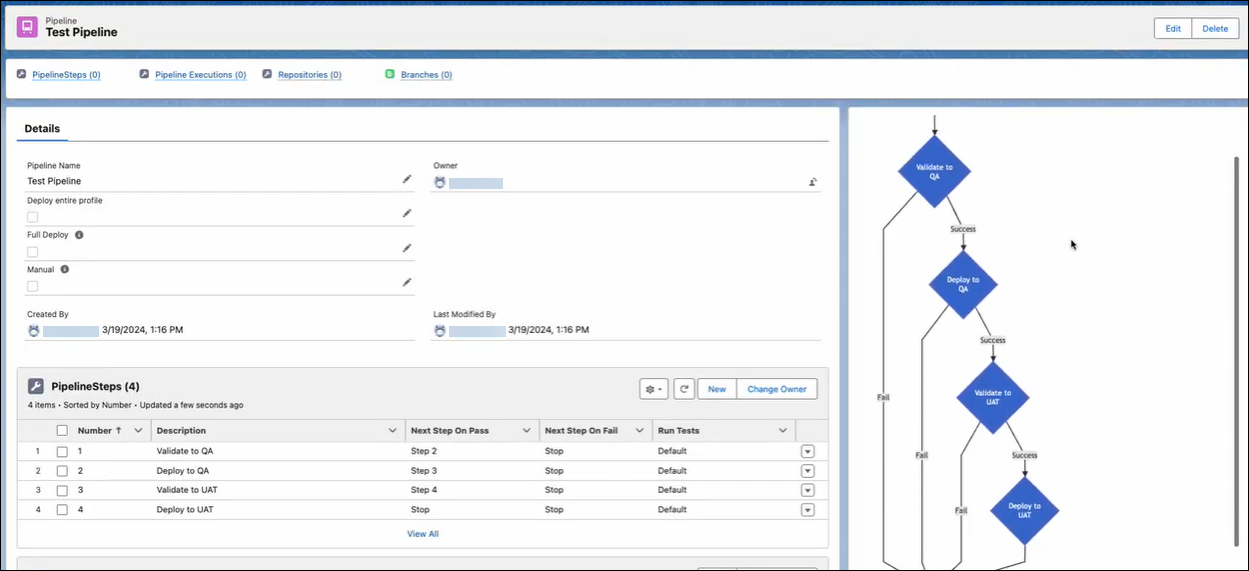Click 'Step 2' in Next Step On Pass
1249x571 pixels.
(x=424, y=452)
